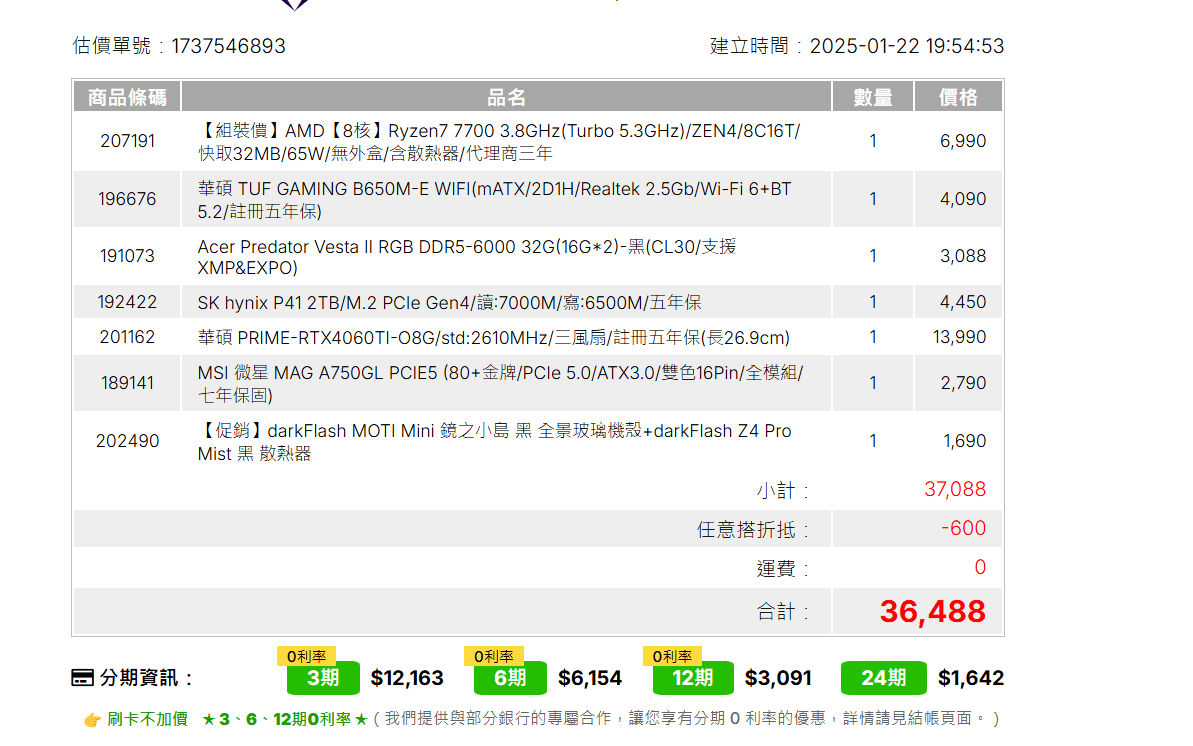The width and height of the screenshot is (1193, 746).
Task: Click the 0利率 tag above 12期
Action: [672, 656]
